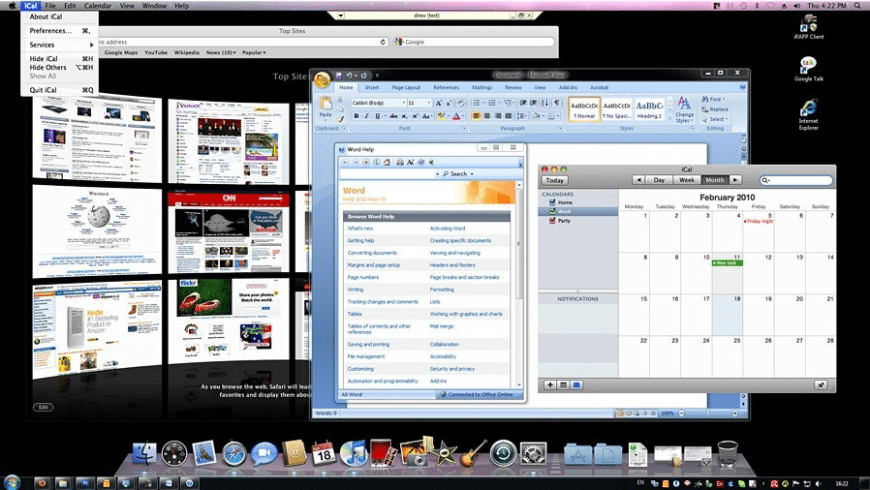This screenshot has height=490, width=870.
Task: Click the Back arrow in Word Help toolbar
Action: (345, 162)
